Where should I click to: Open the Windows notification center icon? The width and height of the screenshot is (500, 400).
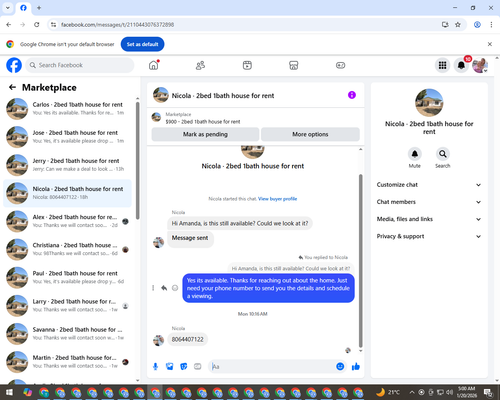489,392
